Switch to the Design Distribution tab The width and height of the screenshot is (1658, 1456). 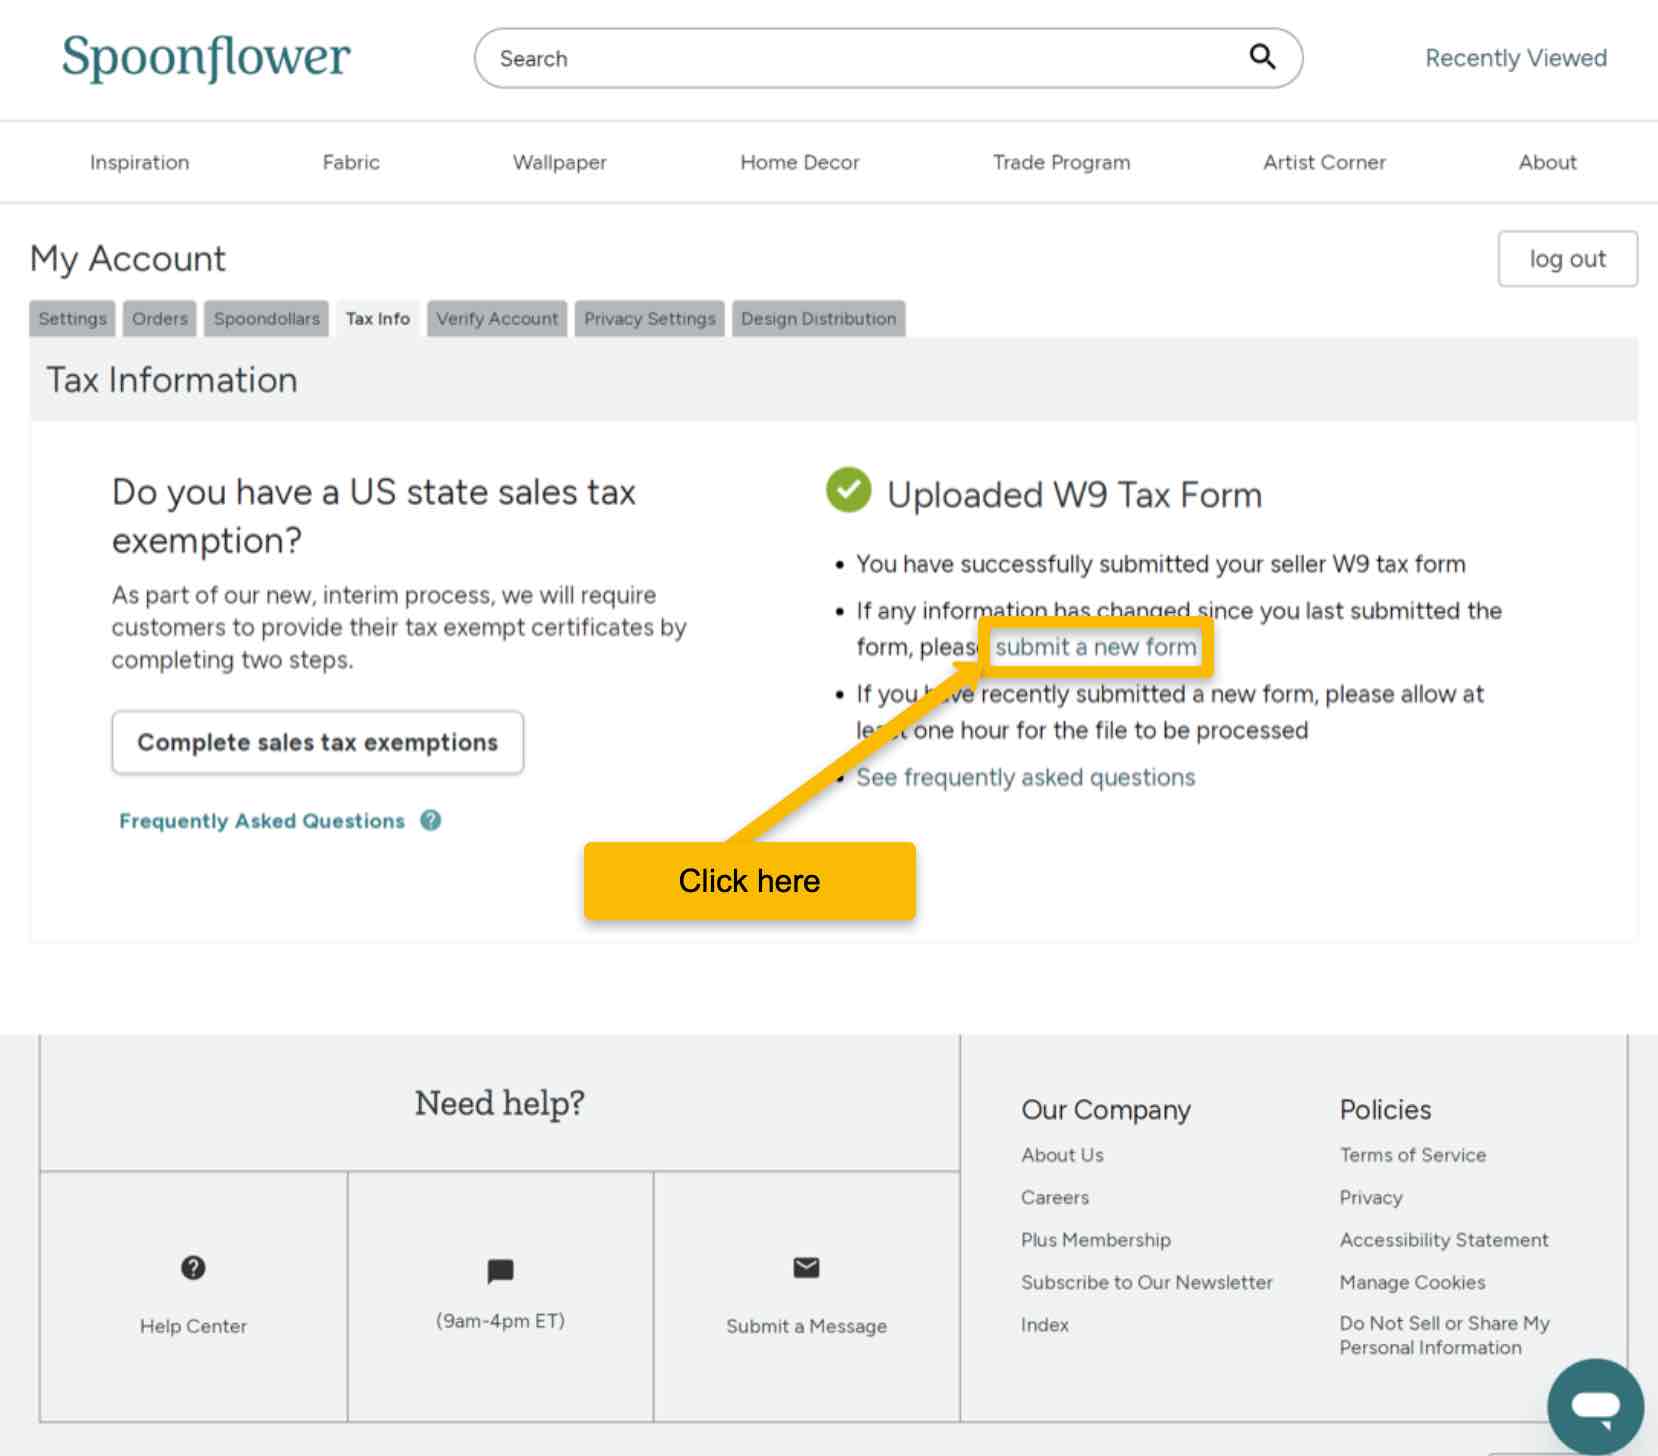[x=819, y=318]
